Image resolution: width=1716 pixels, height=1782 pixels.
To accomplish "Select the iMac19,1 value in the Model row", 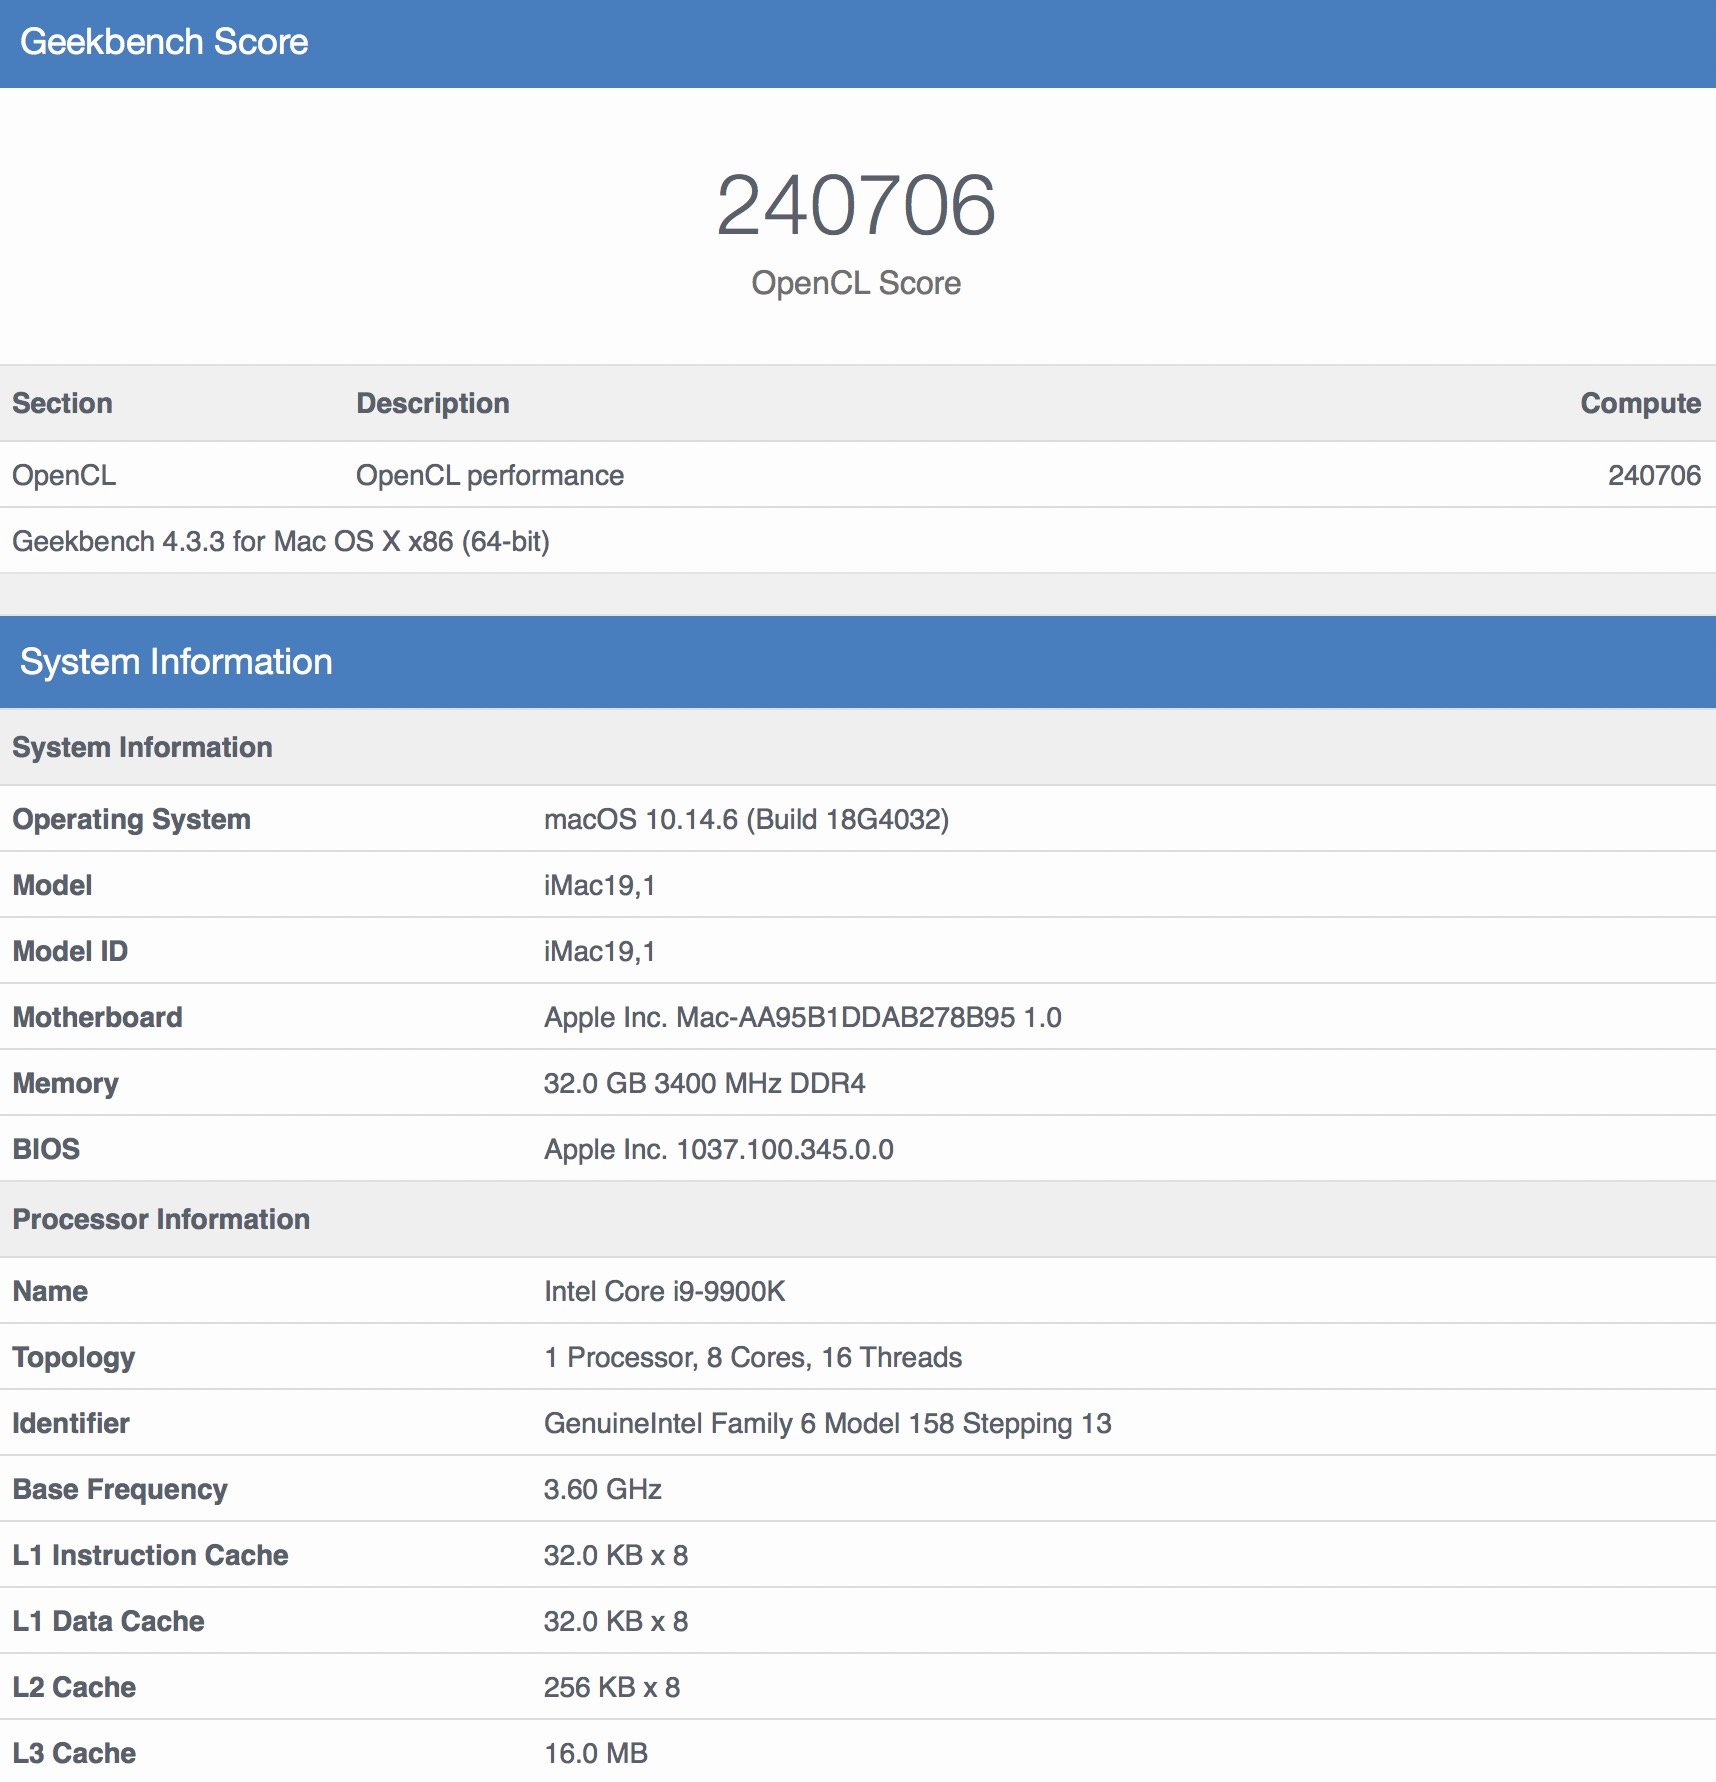I will [599, 885].
